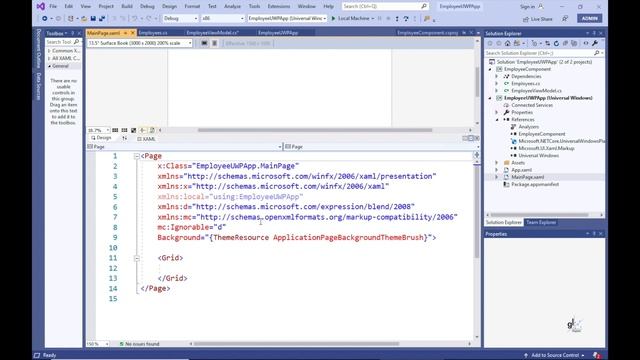This screenshot has width=640, height=360.
Task: Toggle the disable project code icon
Action: pos(152,130)
